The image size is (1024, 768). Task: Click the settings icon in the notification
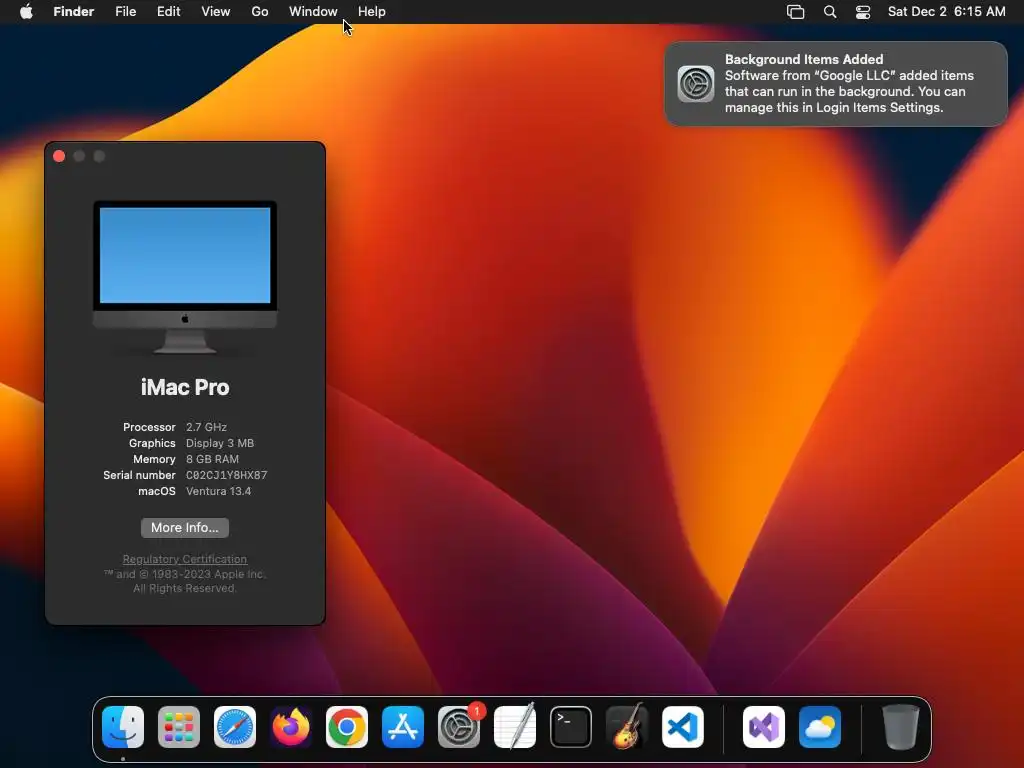(696, 84)
